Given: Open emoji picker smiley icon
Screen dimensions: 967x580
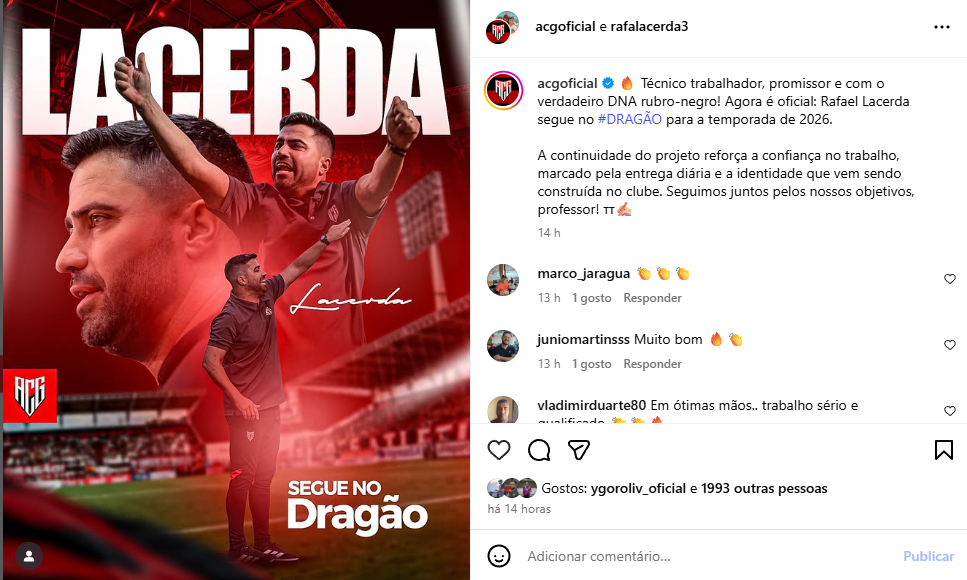Looking at the screenshot, I should click(x=499, y=556).
